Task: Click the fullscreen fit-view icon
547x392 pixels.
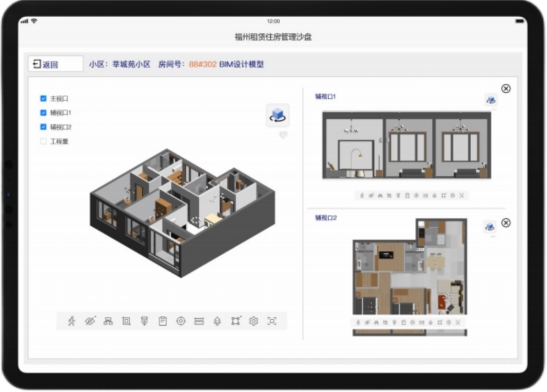Action: [x=272, y=321]
